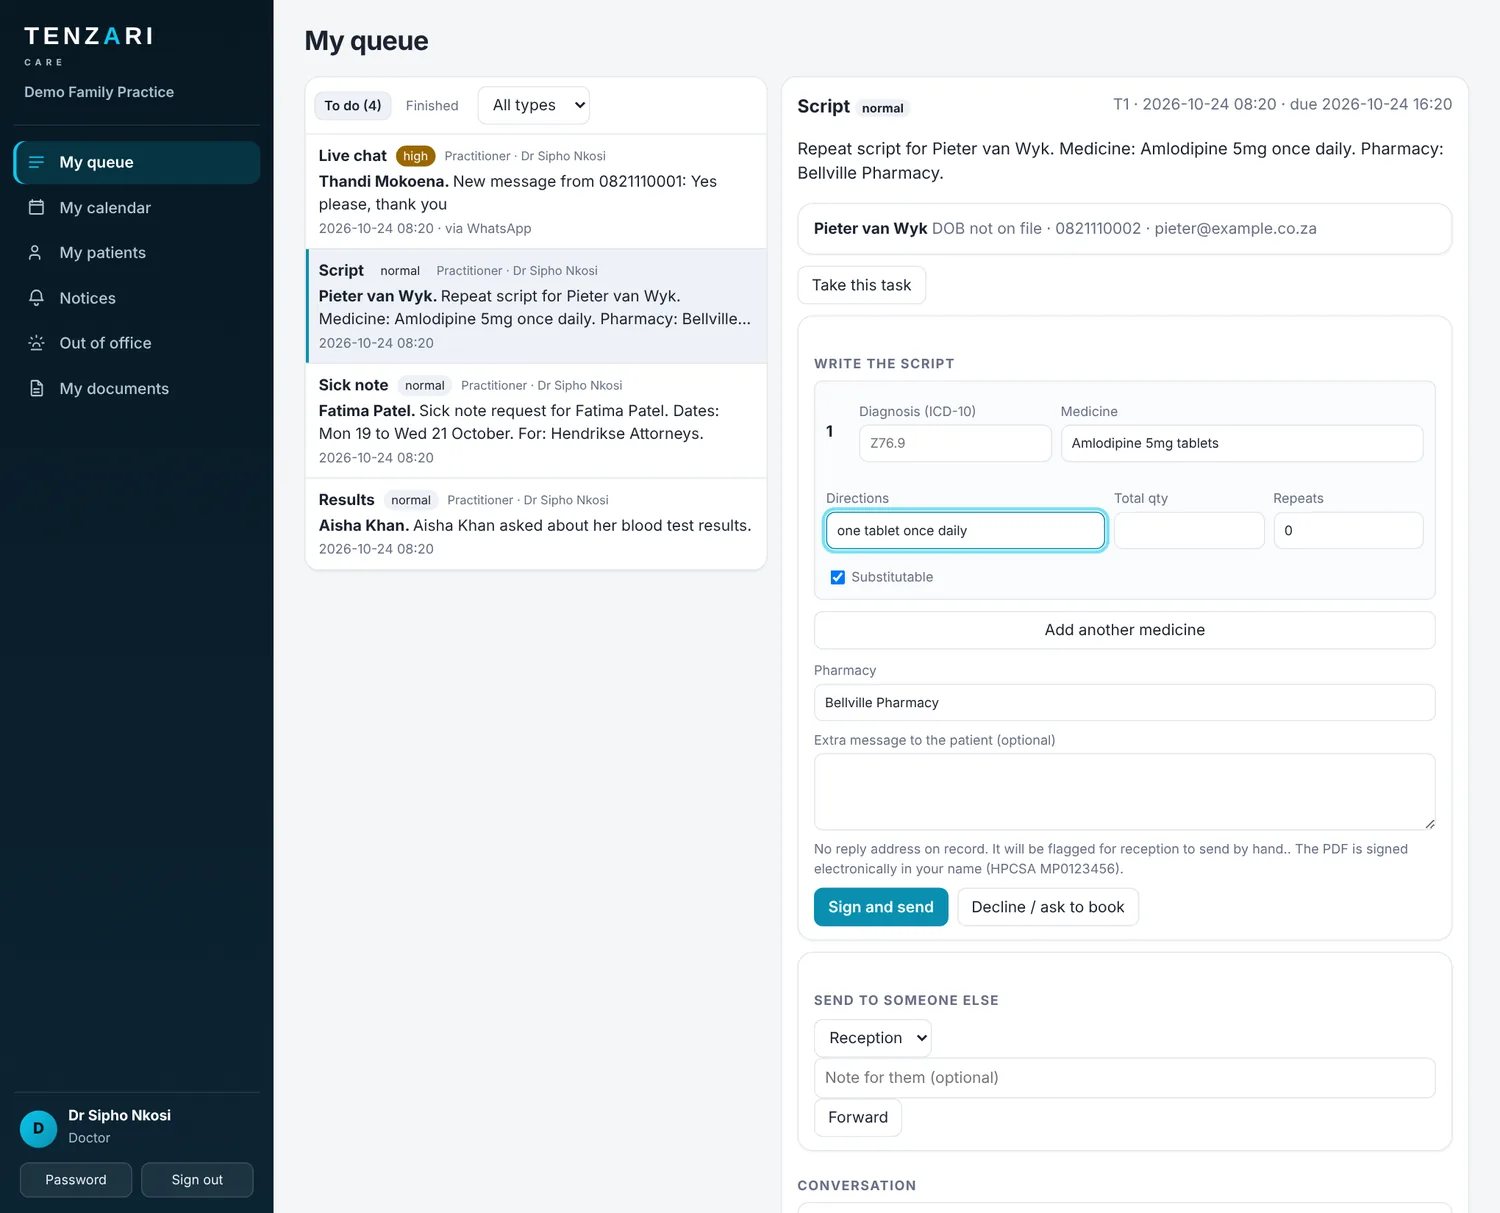Click the Pieter van Wyk patient card
Viewport: 1500px width, 1213px height.
click(1125, 229)
